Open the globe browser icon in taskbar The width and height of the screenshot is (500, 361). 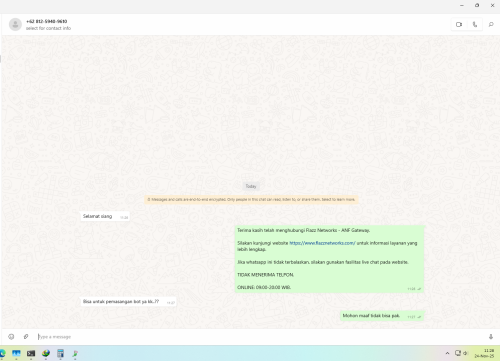pyautogui.click(x=46, y=353)
